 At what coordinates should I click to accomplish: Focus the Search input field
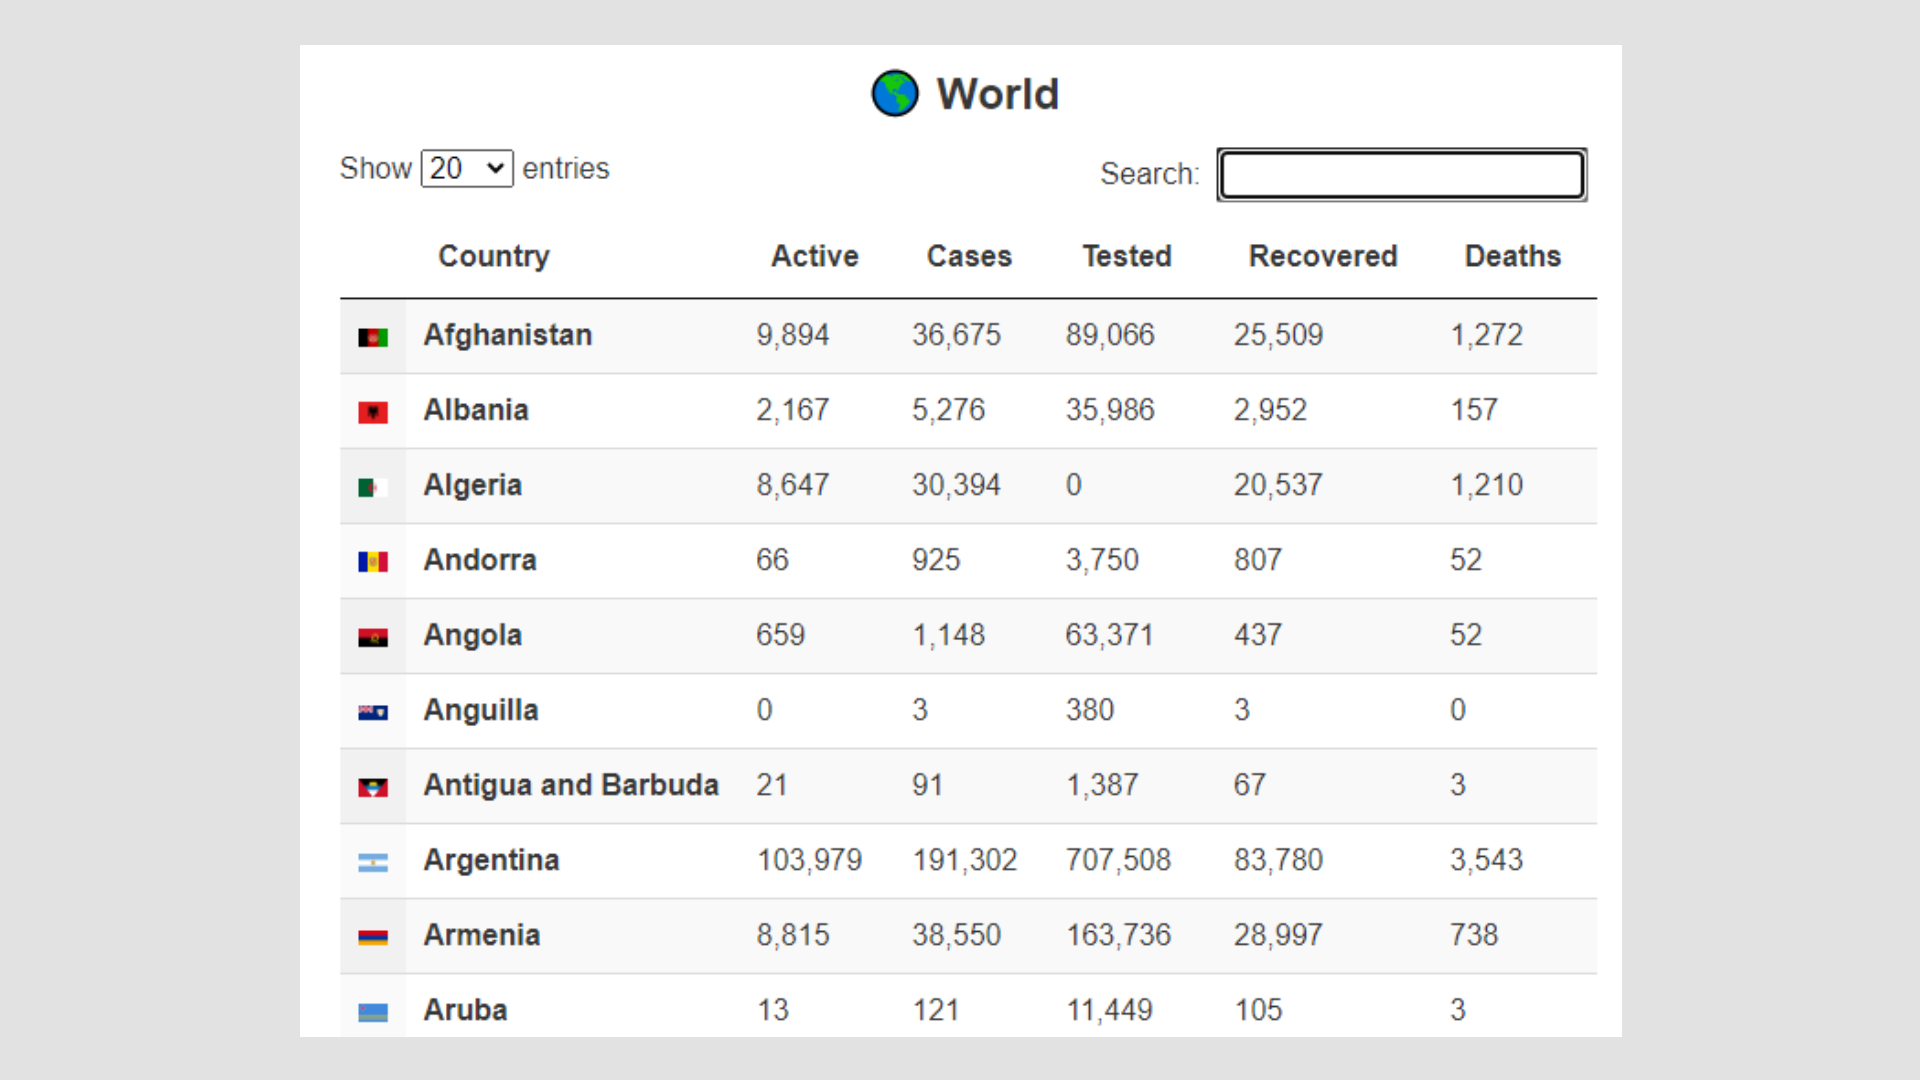(1401, 175)
